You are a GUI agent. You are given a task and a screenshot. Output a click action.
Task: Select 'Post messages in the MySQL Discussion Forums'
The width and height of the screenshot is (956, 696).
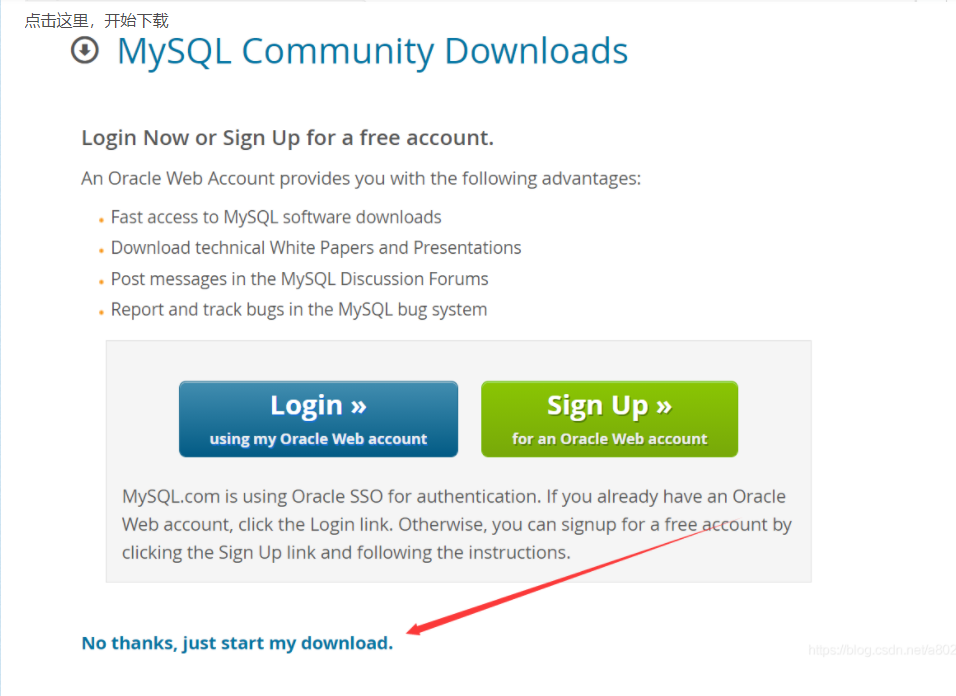point(299,279)
